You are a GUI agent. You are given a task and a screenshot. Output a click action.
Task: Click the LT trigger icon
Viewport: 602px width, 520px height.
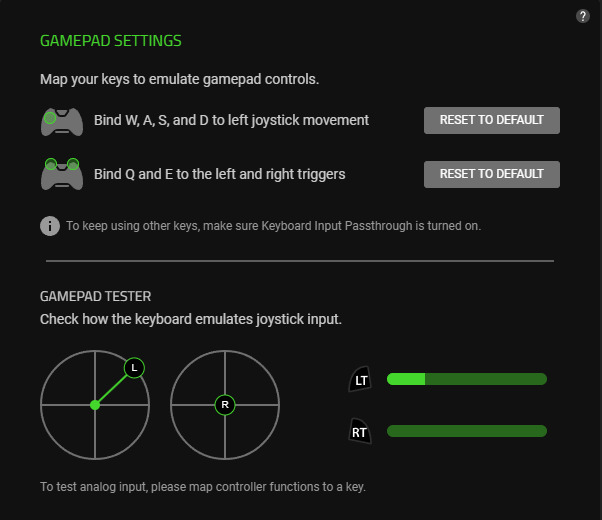coord(360,379)
